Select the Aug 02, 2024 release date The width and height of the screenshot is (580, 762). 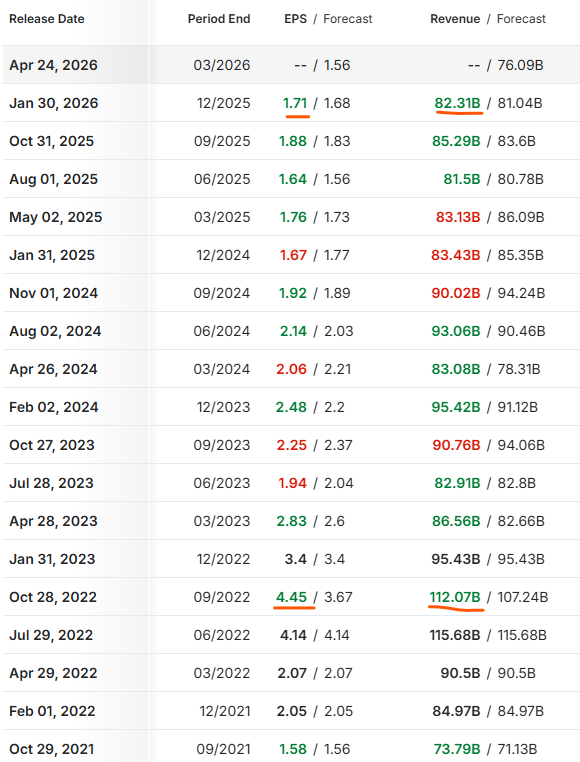click(x=55, y=331)
